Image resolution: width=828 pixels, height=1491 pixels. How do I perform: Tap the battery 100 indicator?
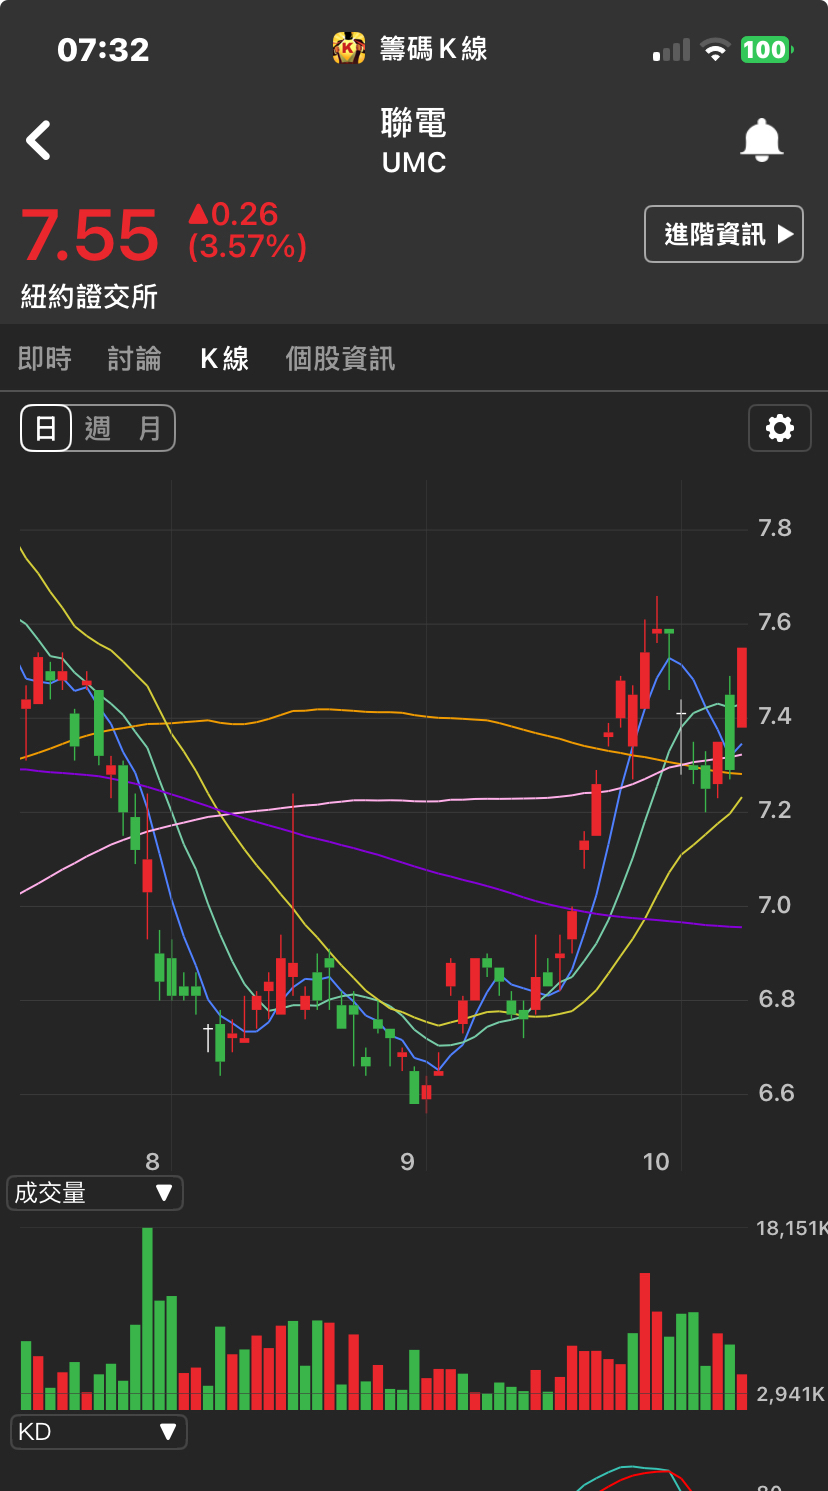pos(766,50)
